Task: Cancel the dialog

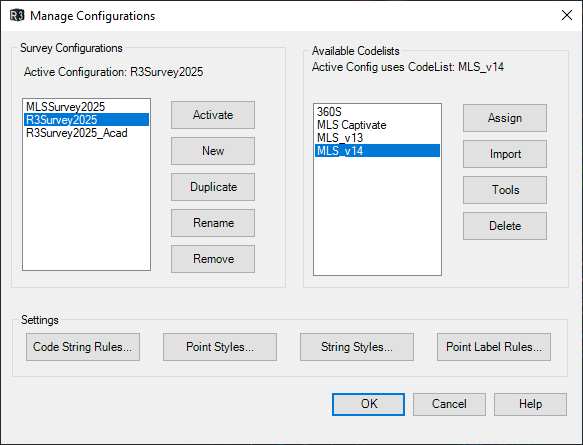Action: 449,404
